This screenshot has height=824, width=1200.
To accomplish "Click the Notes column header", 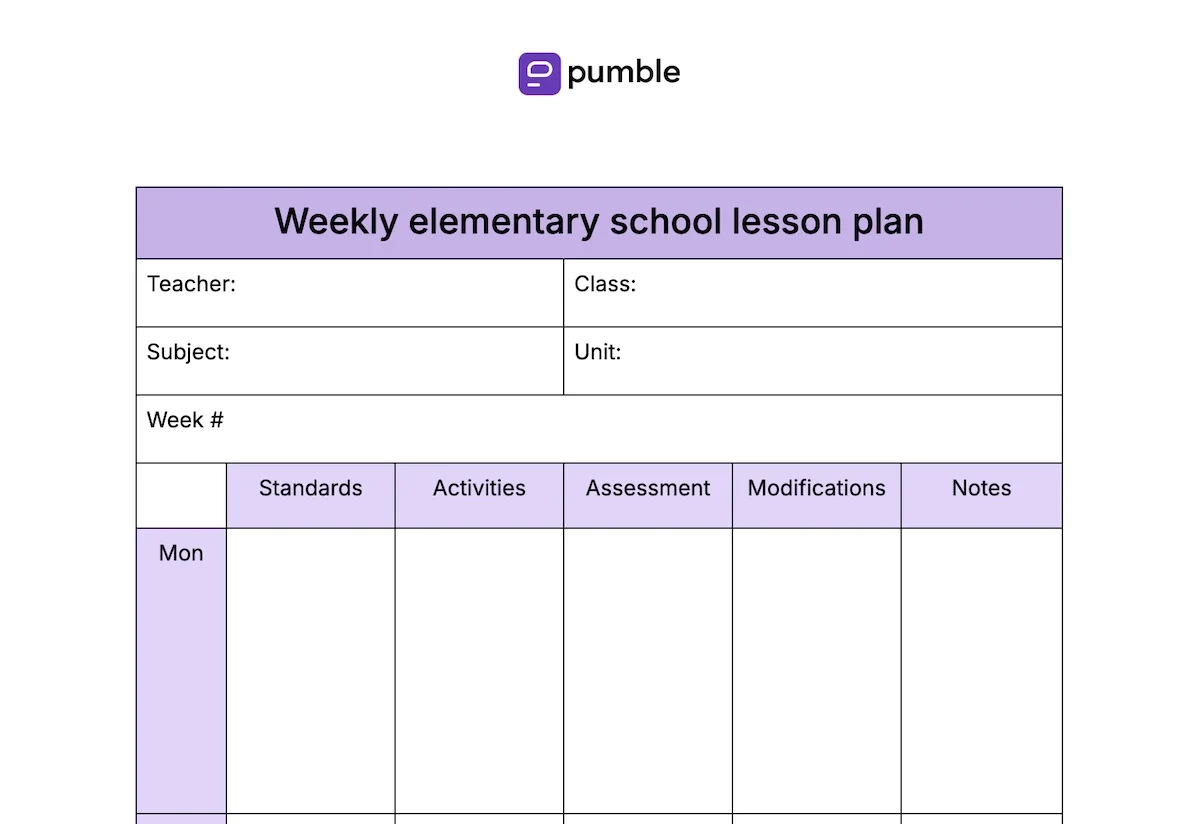I will (981, 489).
